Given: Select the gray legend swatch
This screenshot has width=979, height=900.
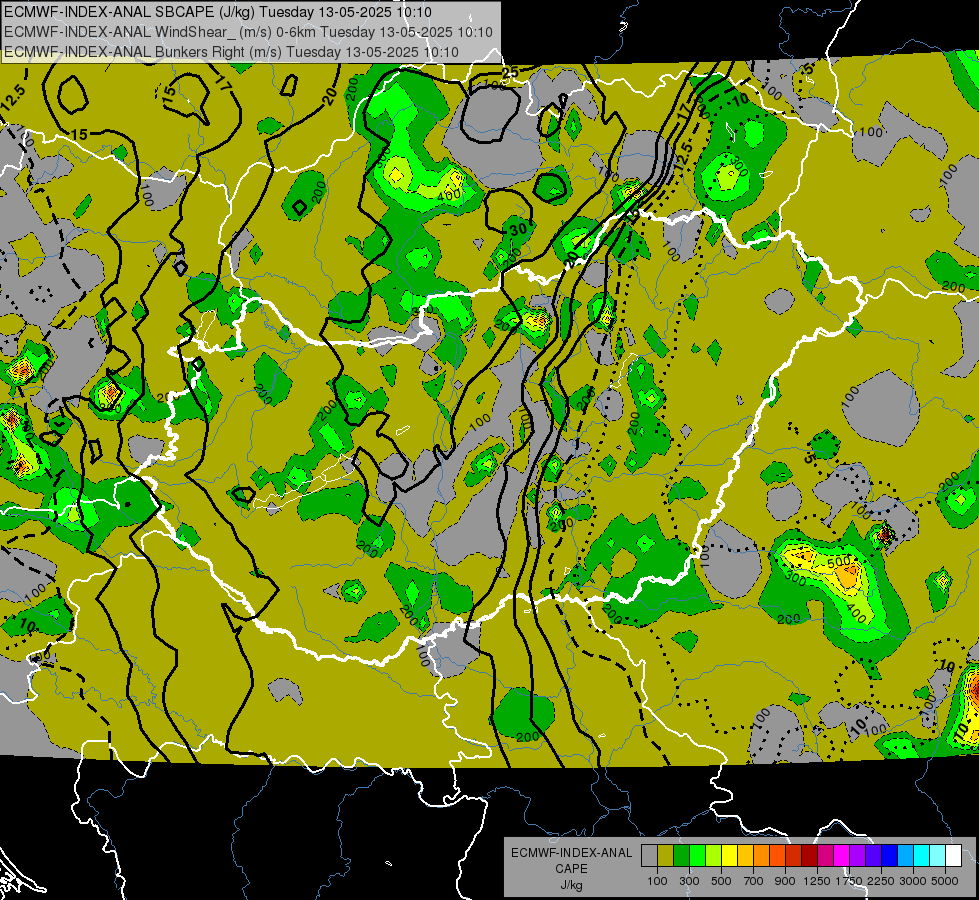Looking at the screenshot, I should [x=649, y=856].
